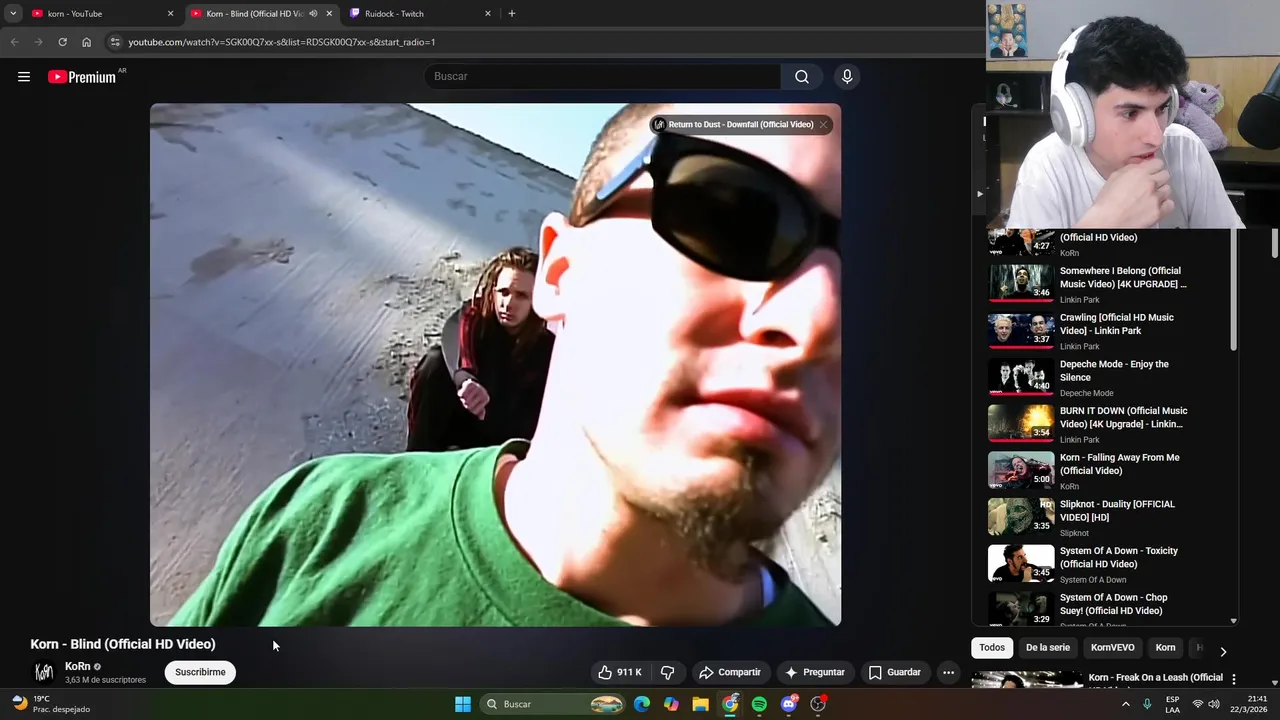Subscribe with the Suscribirme button
The image size is (1280, 720).
tap(200, 672)
